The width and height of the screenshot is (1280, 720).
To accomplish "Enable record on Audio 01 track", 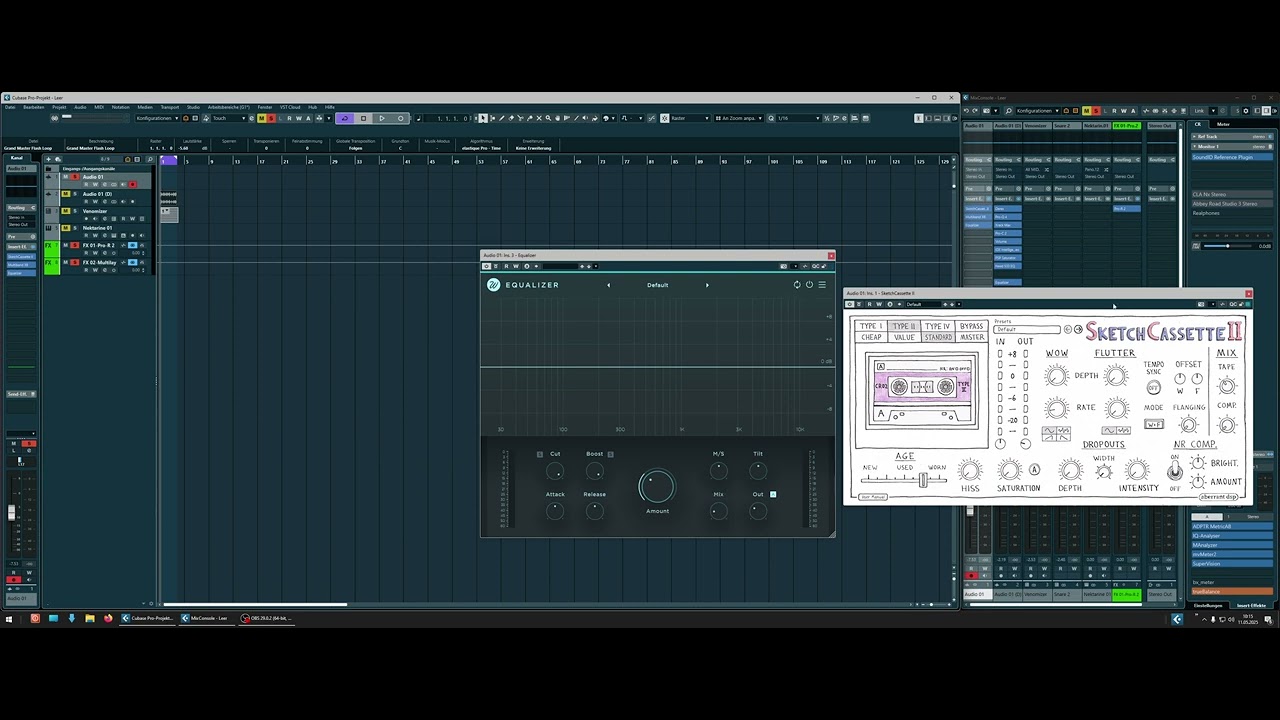I will coord(132,184).
